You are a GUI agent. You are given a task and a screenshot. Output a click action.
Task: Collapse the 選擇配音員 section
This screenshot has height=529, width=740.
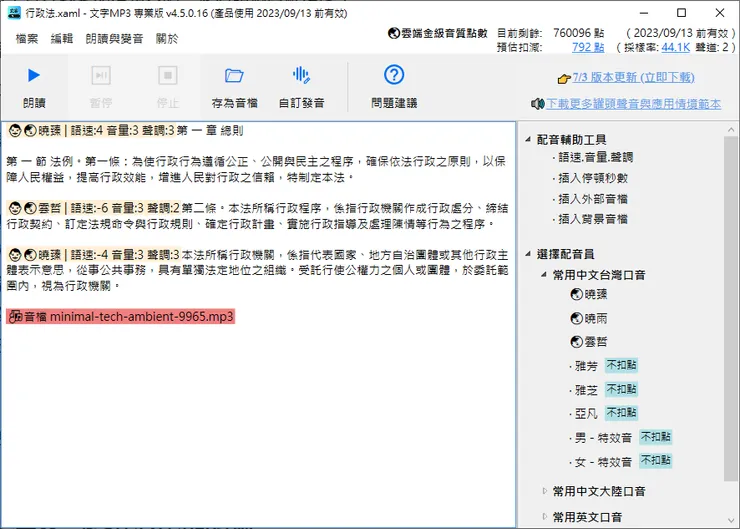click(x=528, y=254)
